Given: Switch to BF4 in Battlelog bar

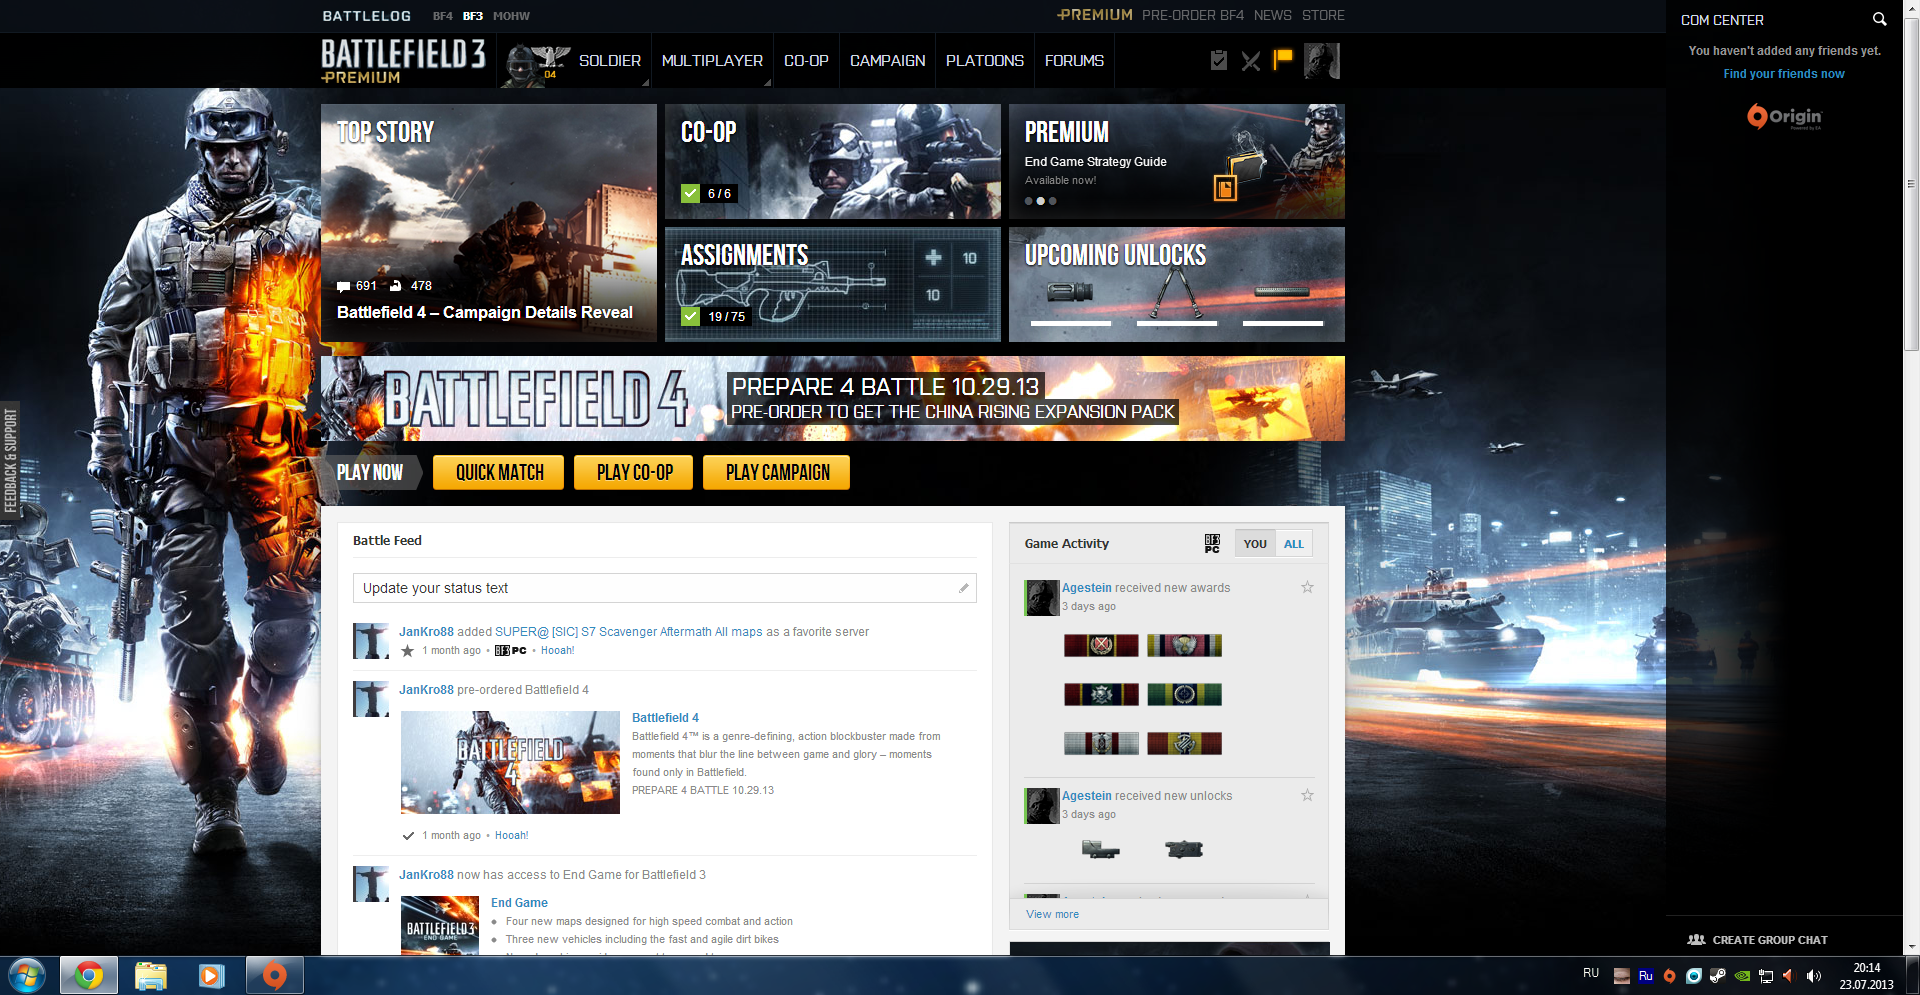Looking at the screenshot, I should 442,16.
